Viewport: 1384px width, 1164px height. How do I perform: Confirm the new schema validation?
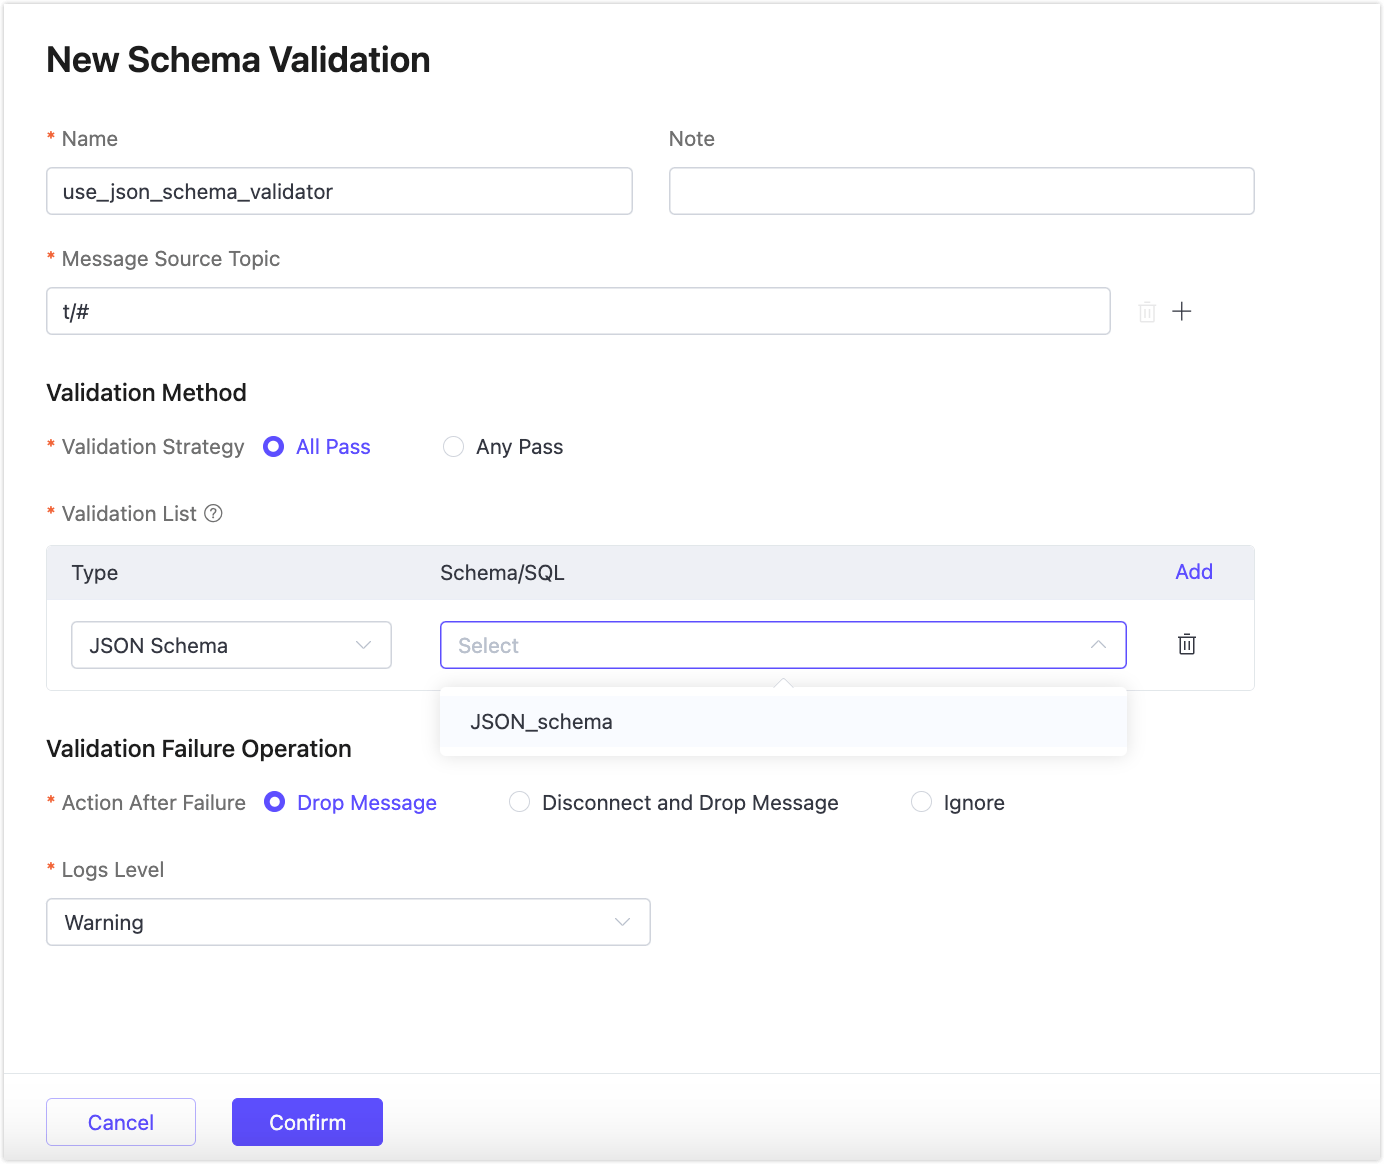pos(307,1121)
